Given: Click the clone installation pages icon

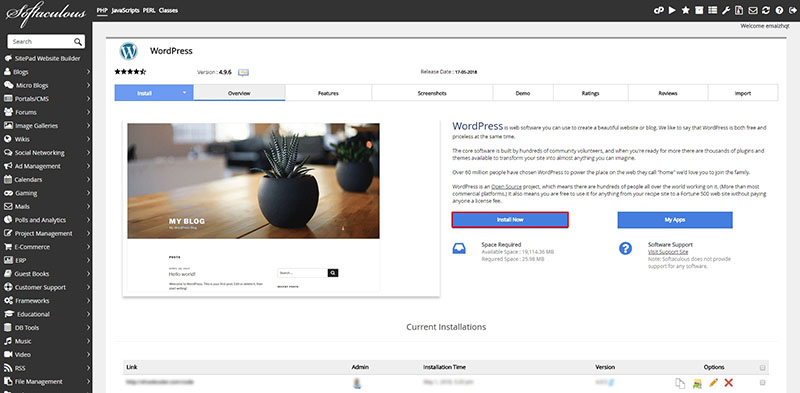Looking at the screenshot, I should 680,383.
